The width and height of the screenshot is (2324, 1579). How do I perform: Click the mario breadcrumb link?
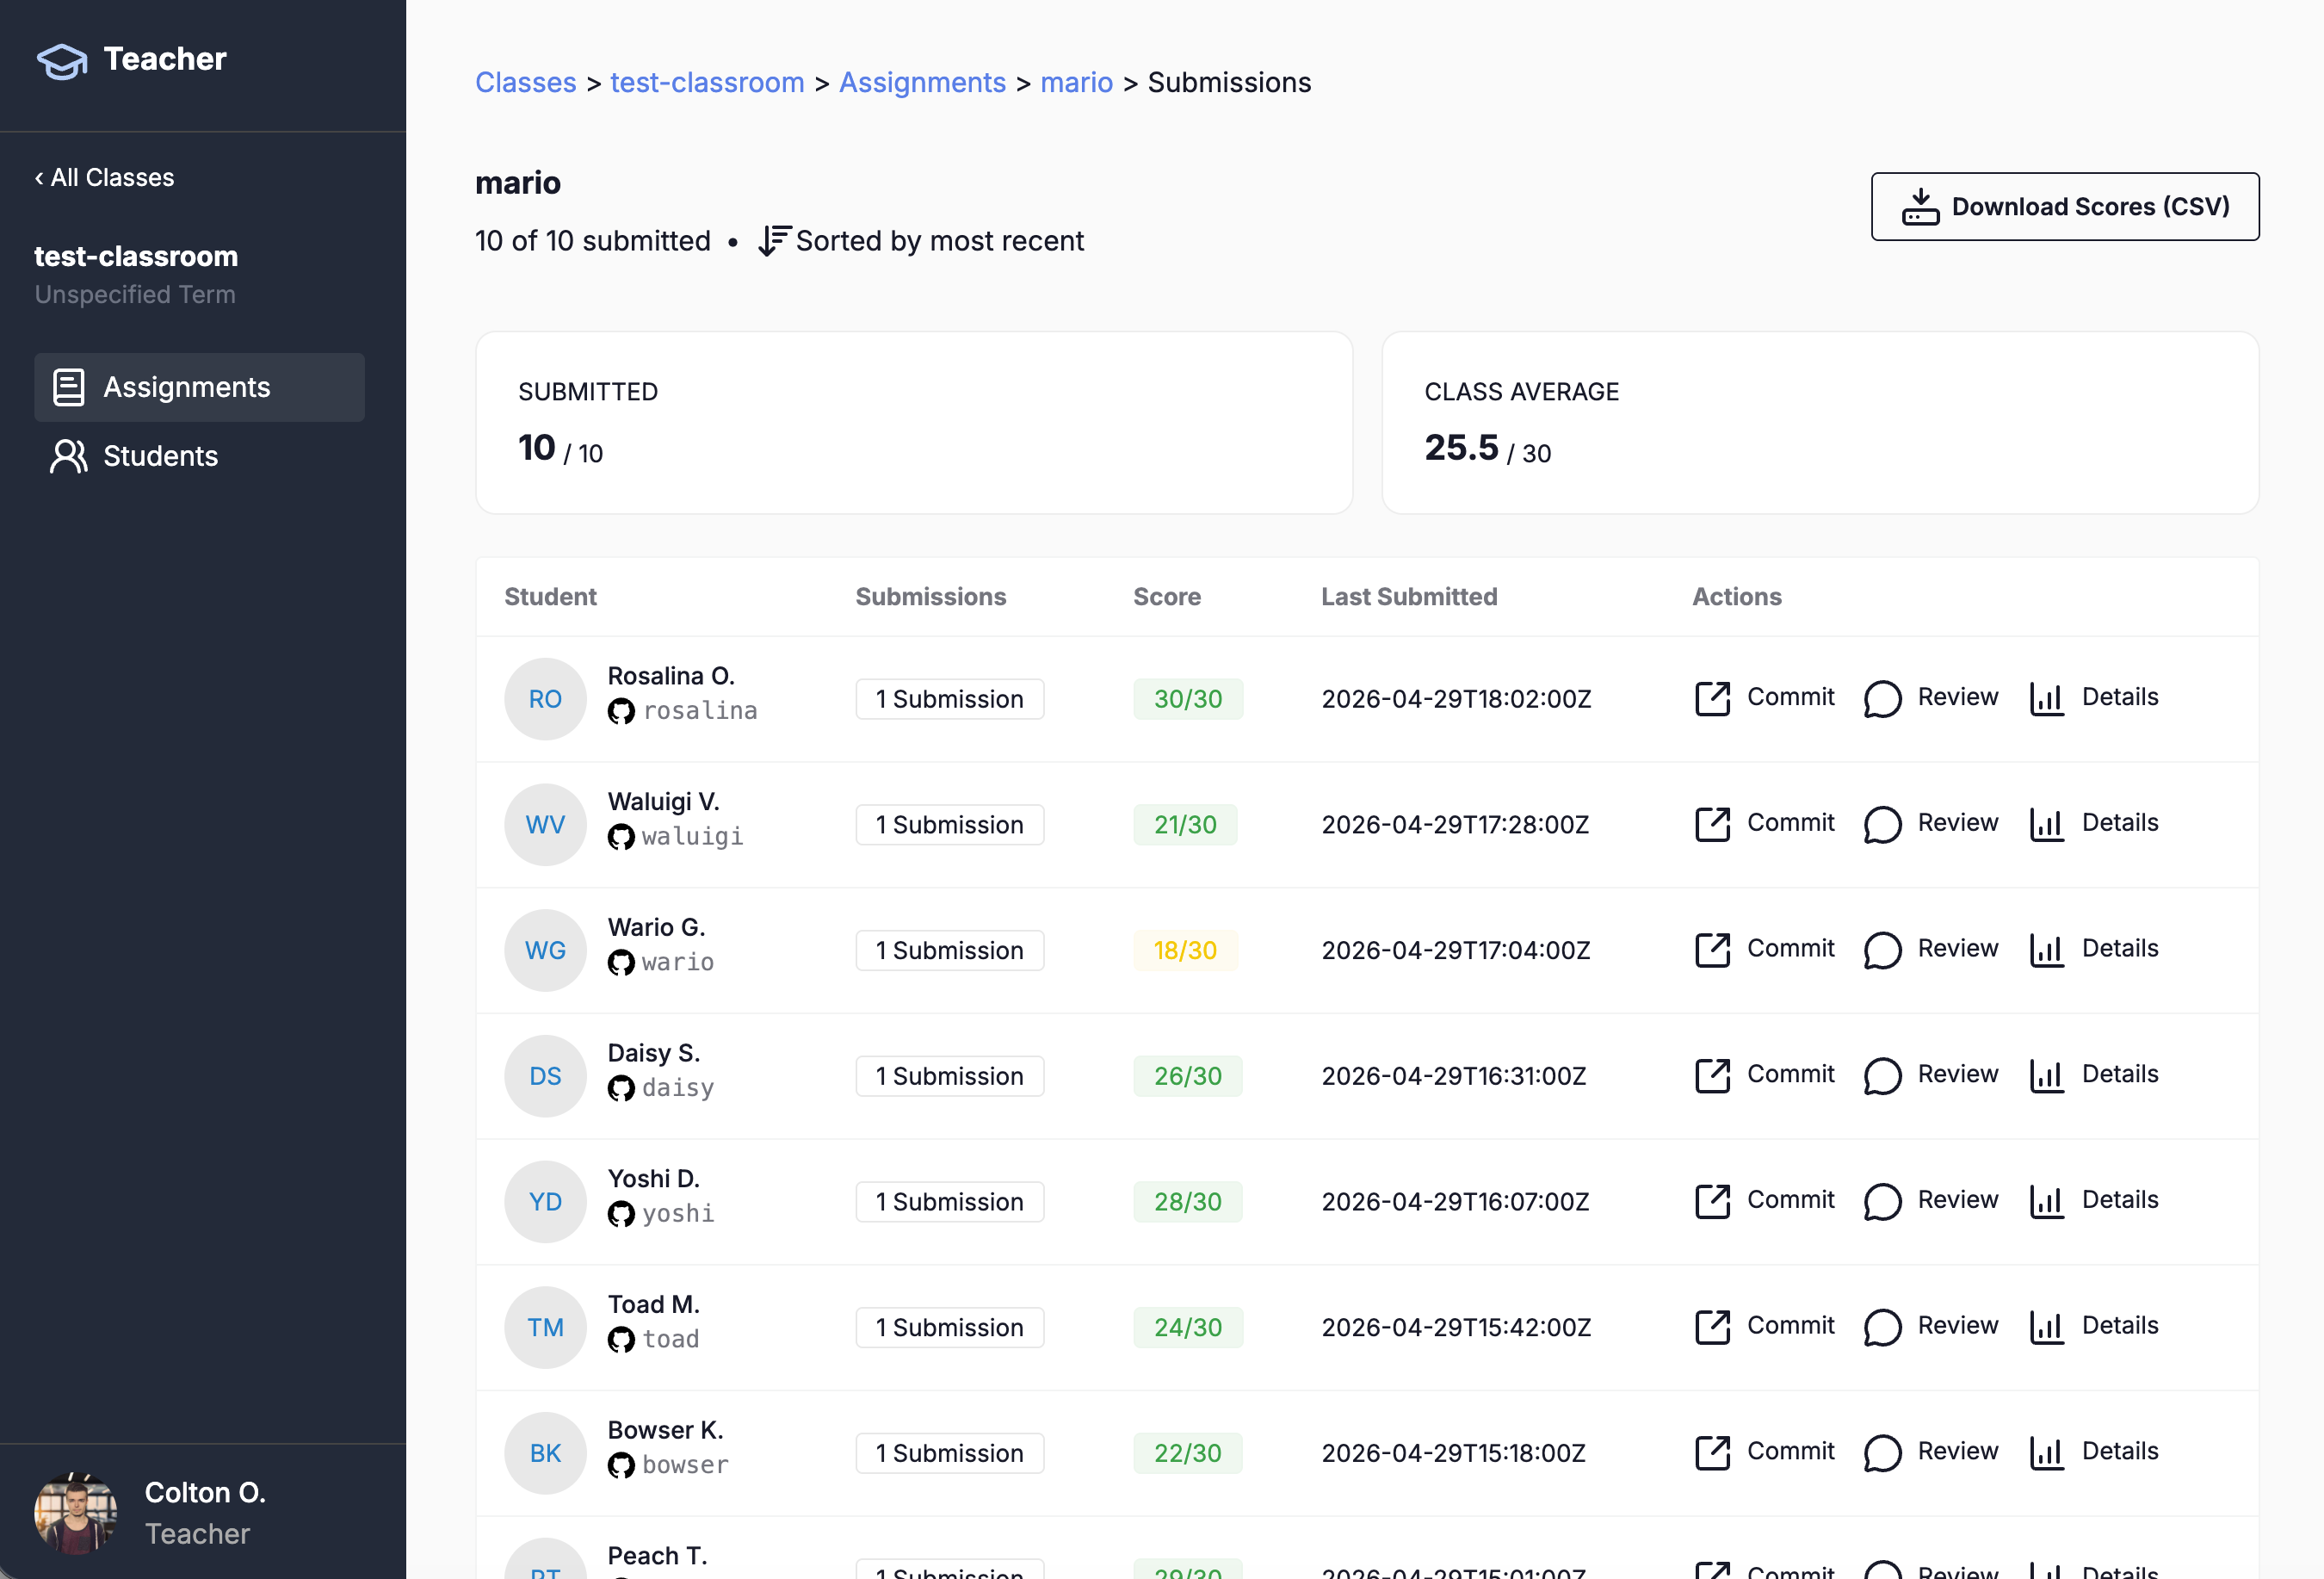[1076, 82]
